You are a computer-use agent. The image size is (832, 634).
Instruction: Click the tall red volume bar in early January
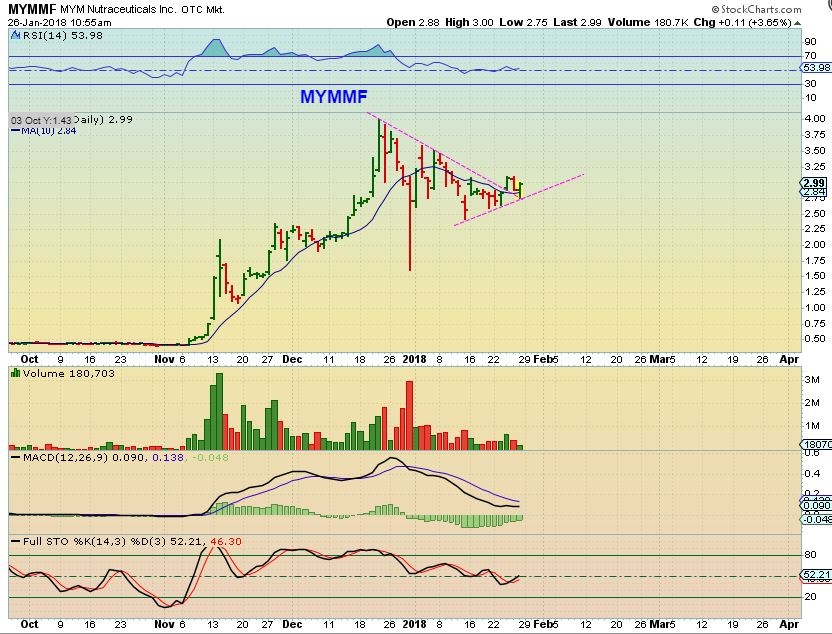click(410, 416)
